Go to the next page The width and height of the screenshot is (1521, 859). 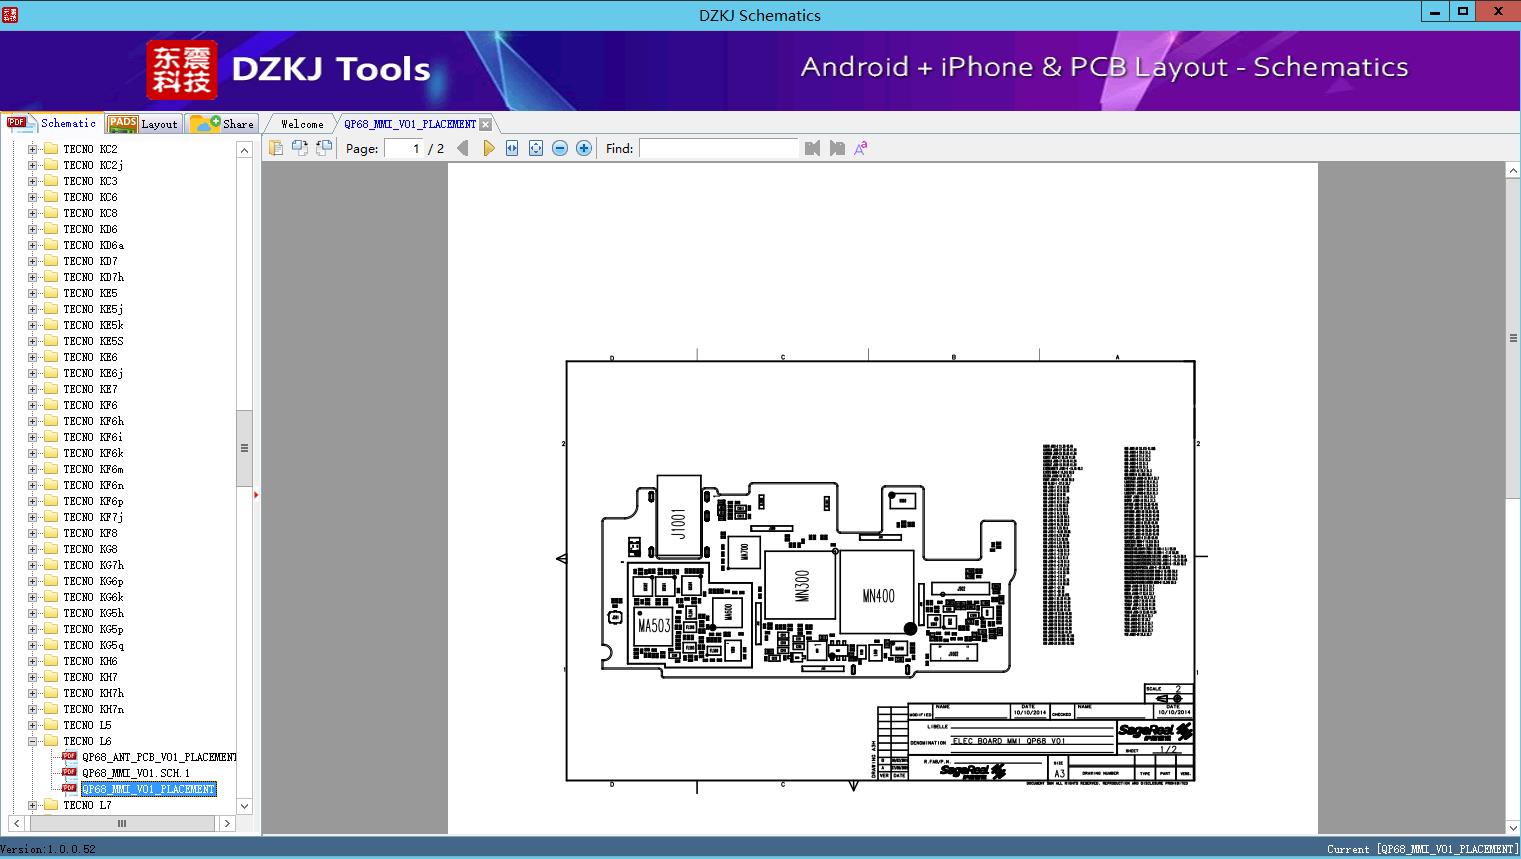[488, 148]
